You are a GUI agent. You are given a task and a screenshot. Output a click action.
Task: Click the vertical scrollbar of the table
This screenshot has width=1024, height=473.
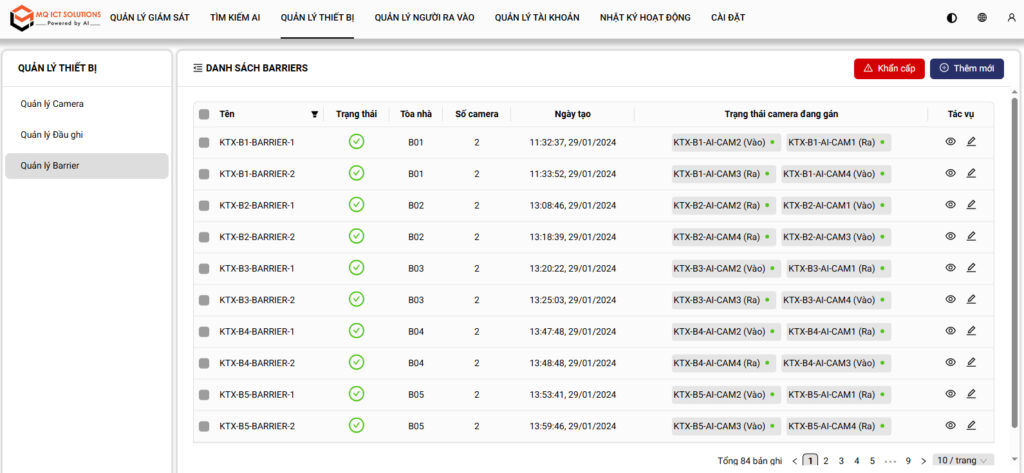pyautogui.click(x=1014, y=250)
